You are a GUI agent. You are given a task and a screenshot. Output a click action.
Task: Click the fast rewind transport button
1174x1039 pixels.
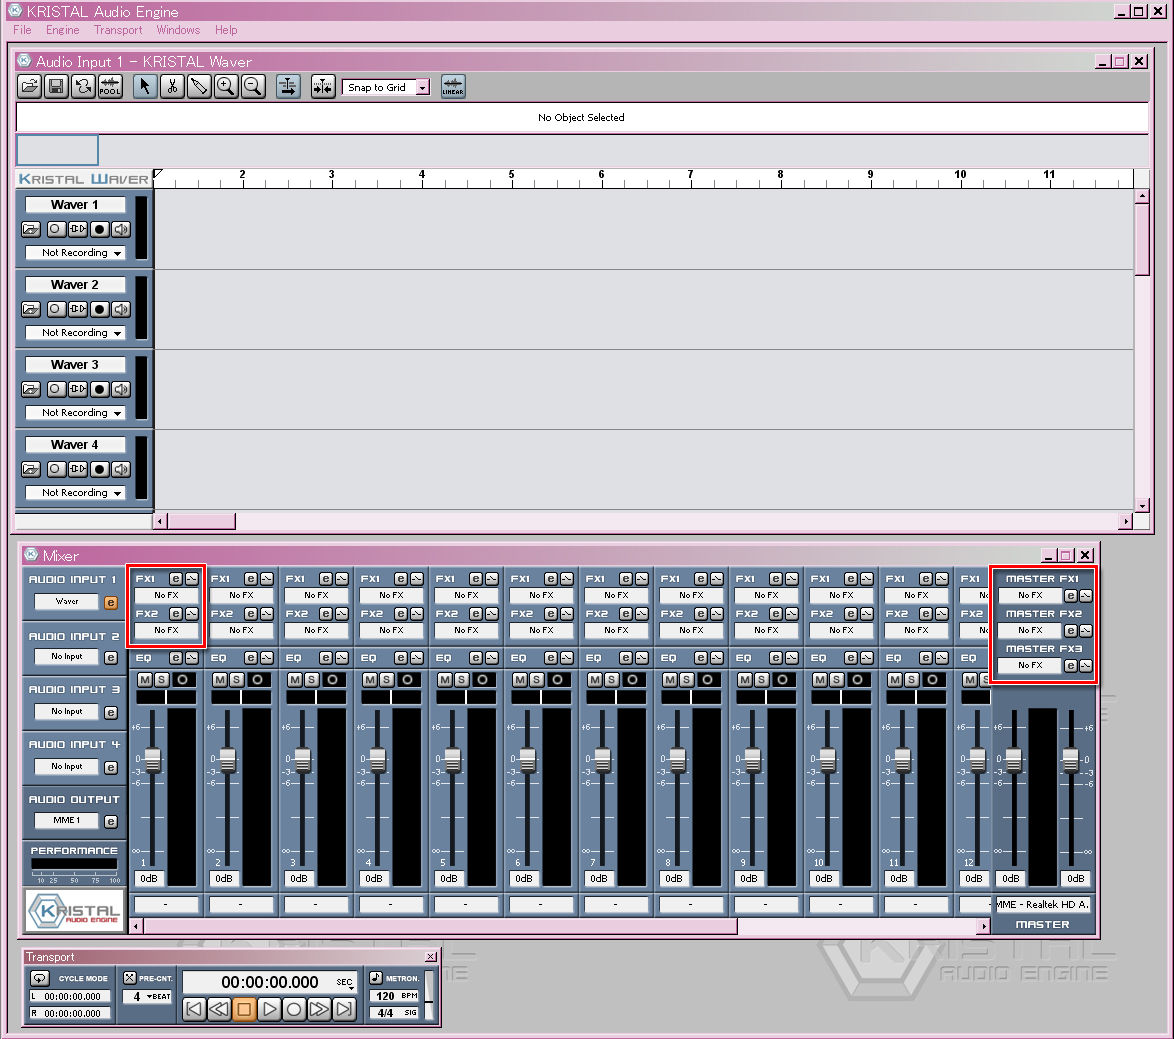(219, 1009)
